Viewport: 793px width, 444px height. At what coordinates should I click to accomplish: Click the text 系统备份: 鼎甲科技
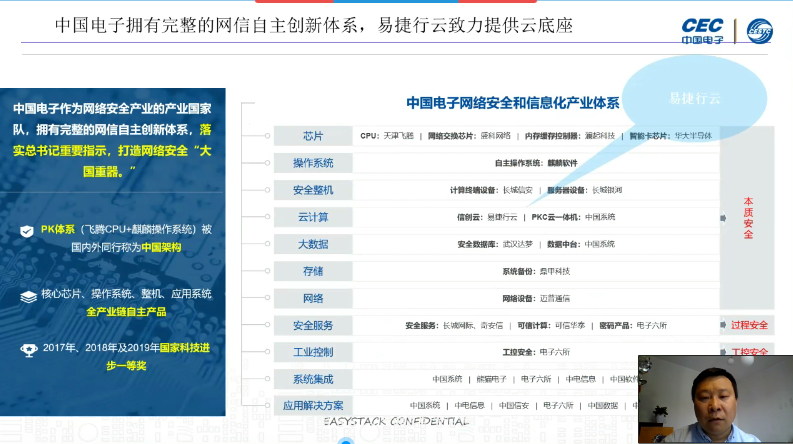tap(536, 272)
